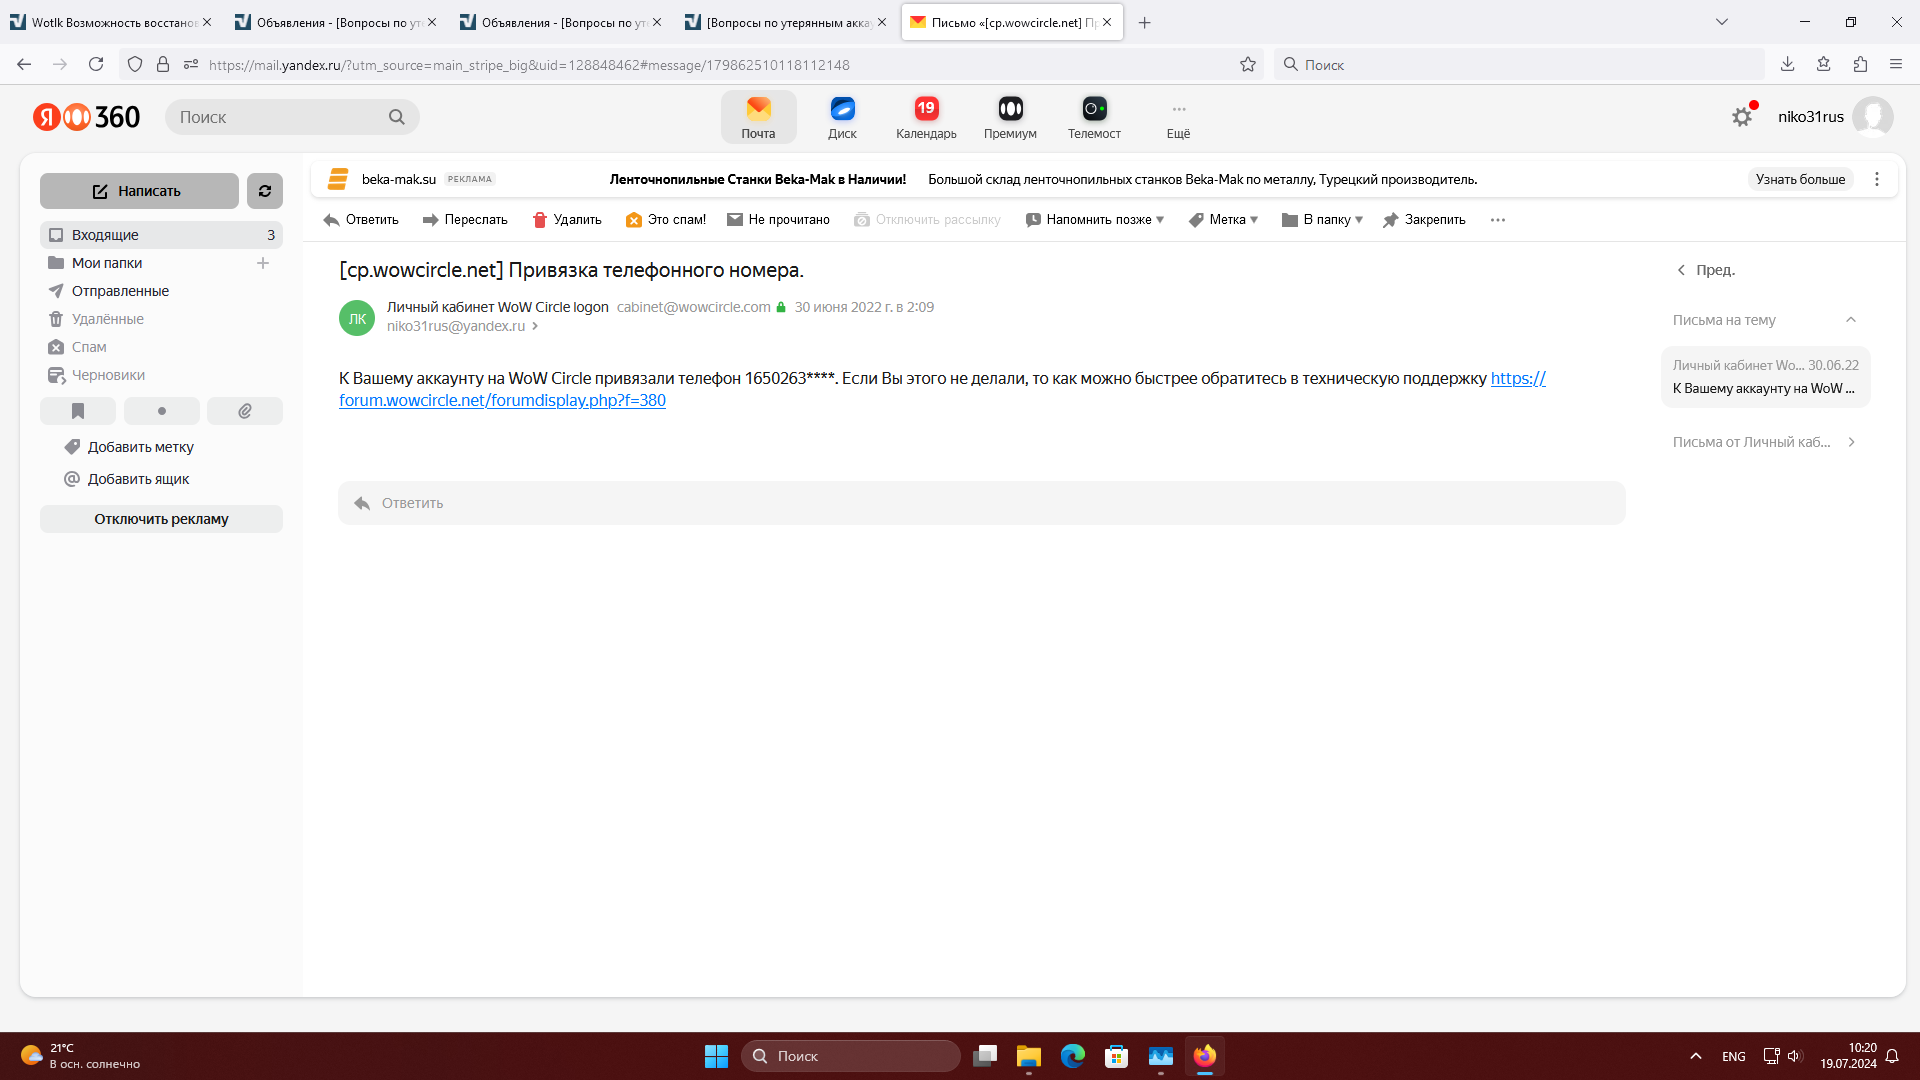Screen dimensions: 1920x1080
Task: Click the refresh mail button
Action: pos(265,191)
